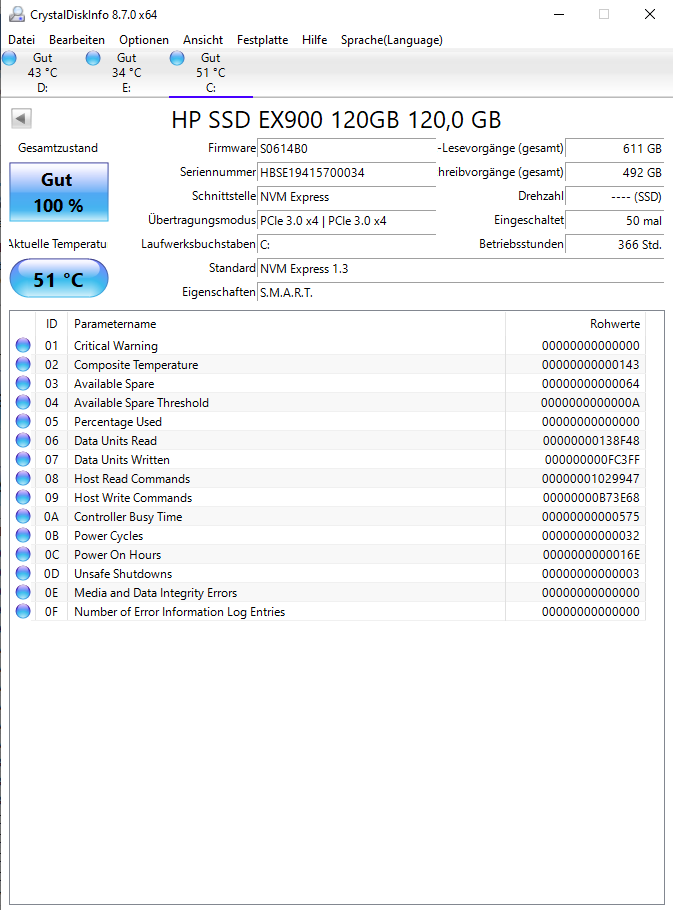
Task: Click the status orb for Available Spare row 03
Action: pos(23,384)
